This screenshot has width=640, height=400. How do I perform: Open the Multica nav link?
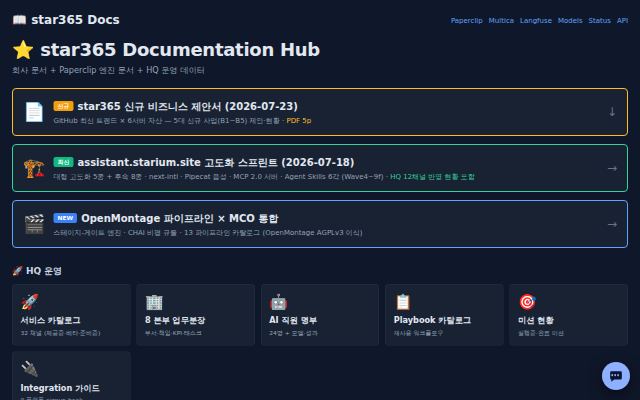point(501,20)
